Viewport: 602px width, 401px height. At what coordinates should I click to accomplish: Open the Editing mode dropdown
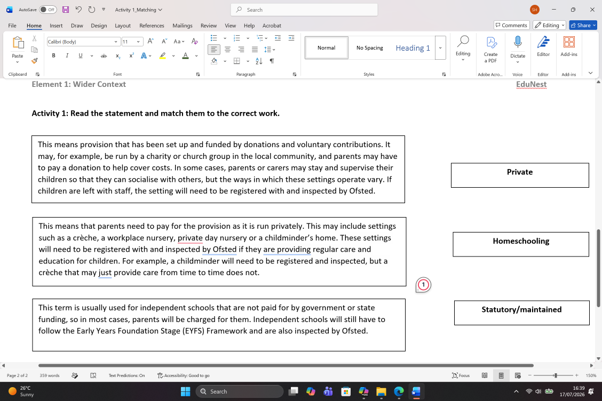coord(549,25)
